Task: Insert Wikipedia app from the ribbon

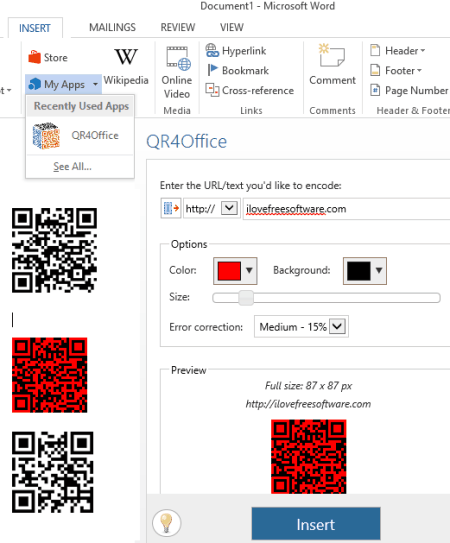Action: 126,67
